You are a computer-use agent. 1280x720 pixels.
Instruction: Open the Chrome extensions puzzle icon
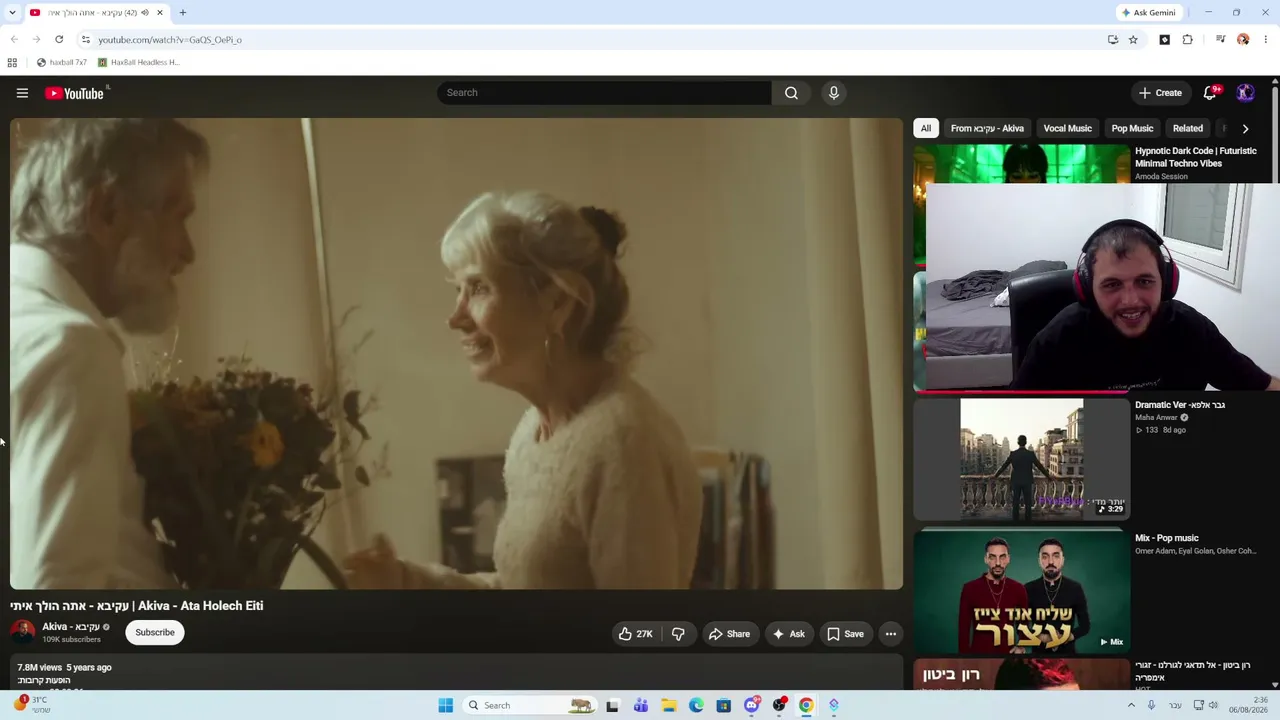tap(1188, 40)
